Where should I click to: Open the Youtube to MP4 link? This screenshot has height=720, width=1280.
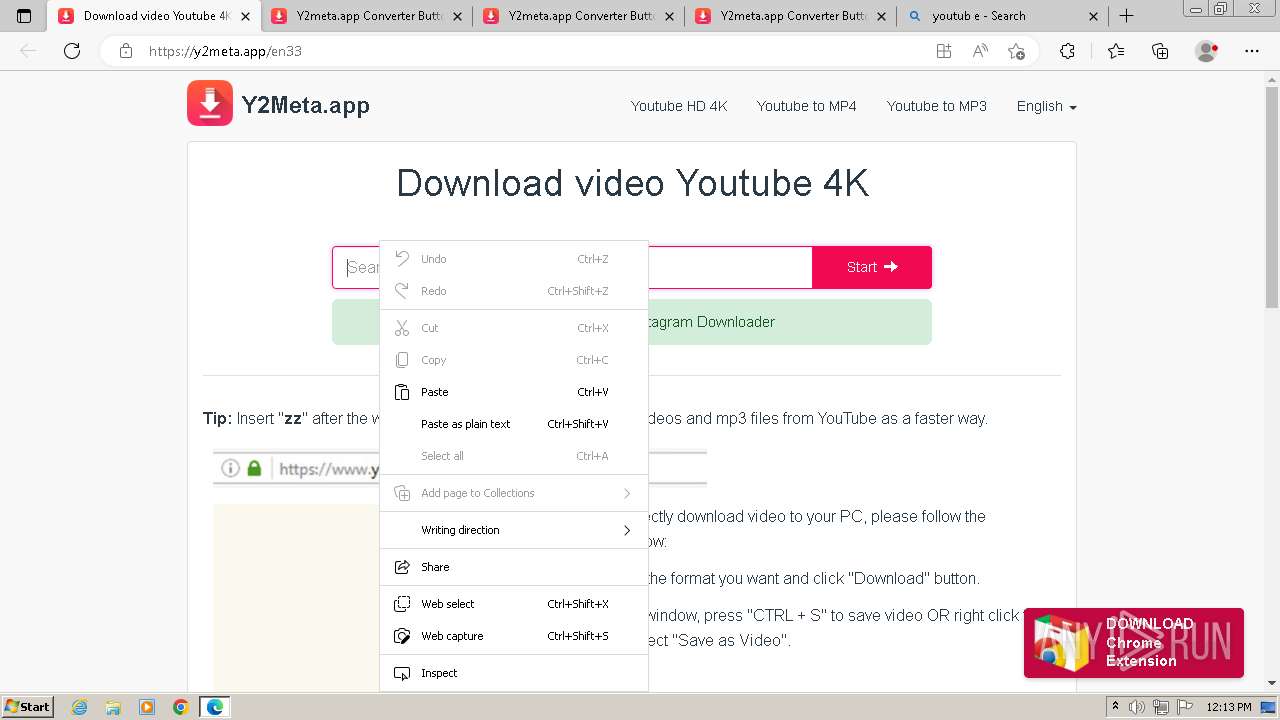(806, 106)
